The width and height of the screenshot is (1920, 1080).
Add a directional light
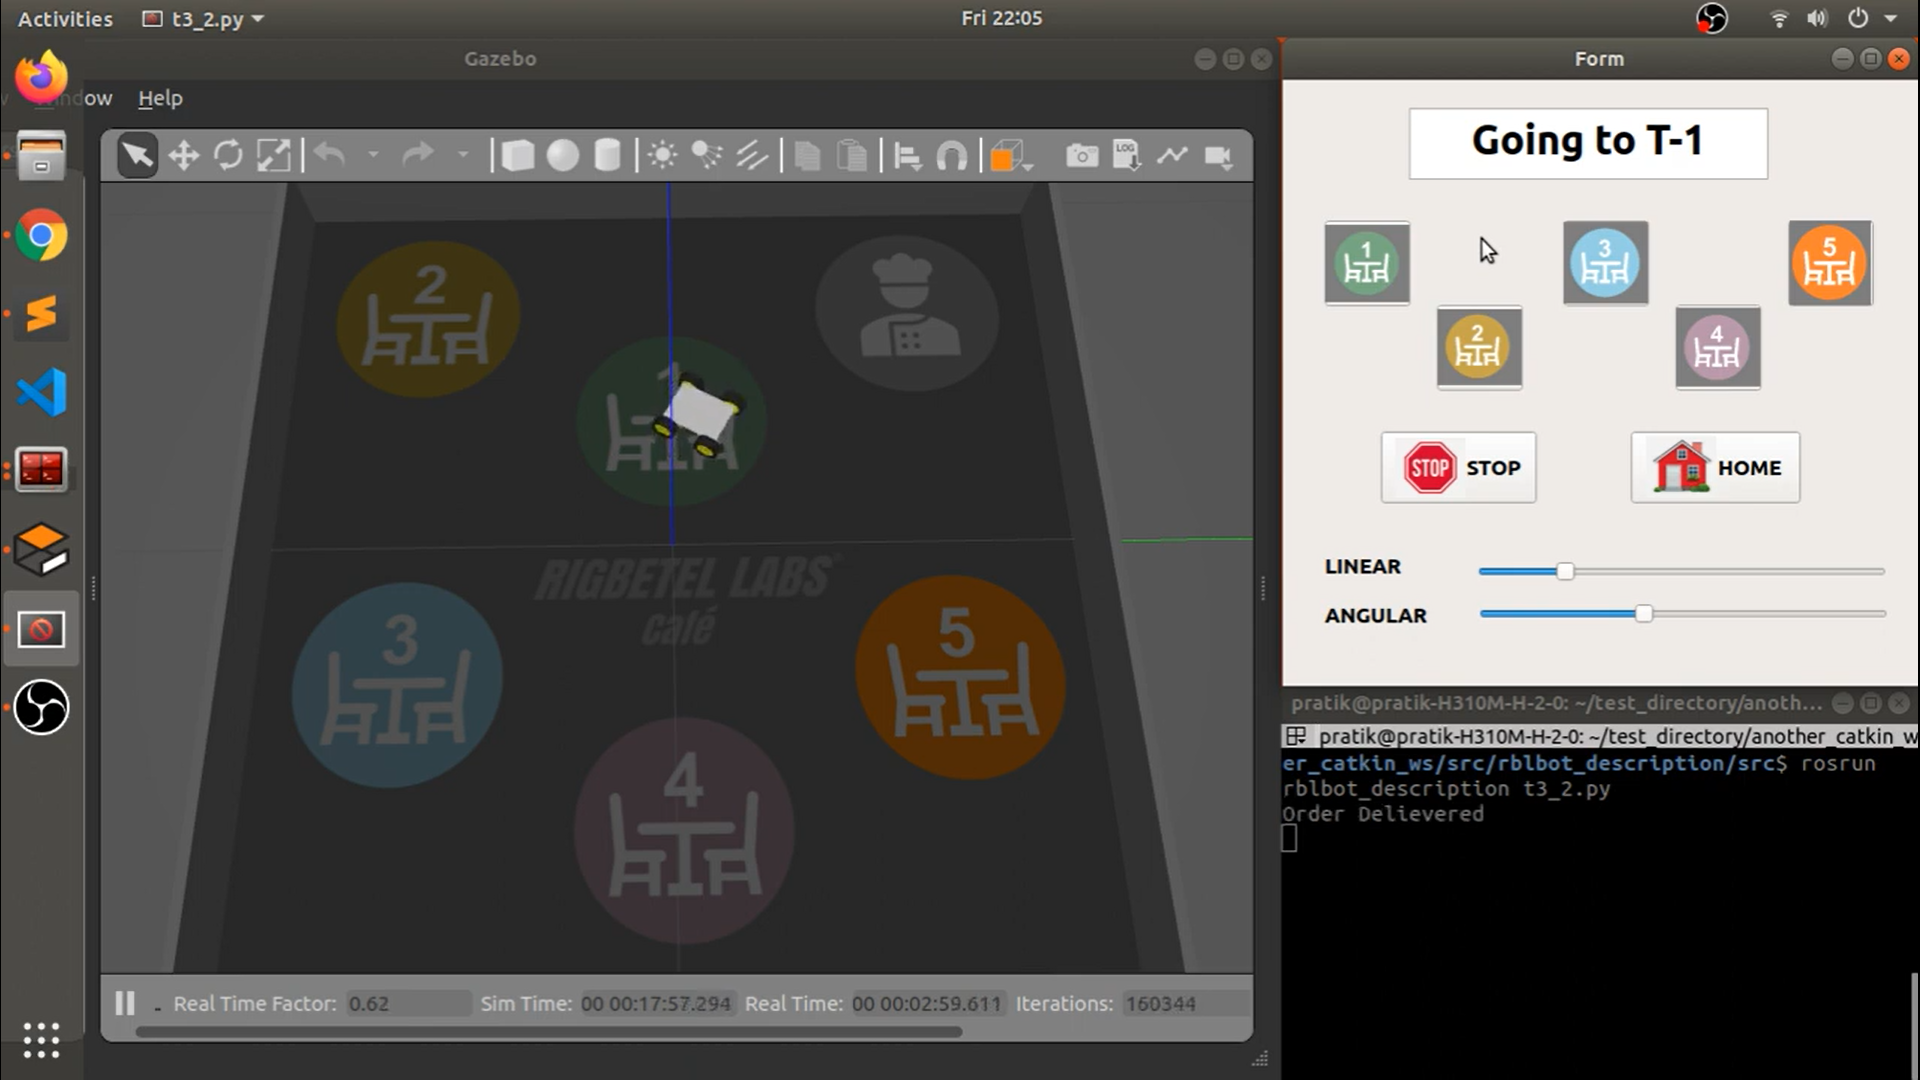click(x=752, y=156)
